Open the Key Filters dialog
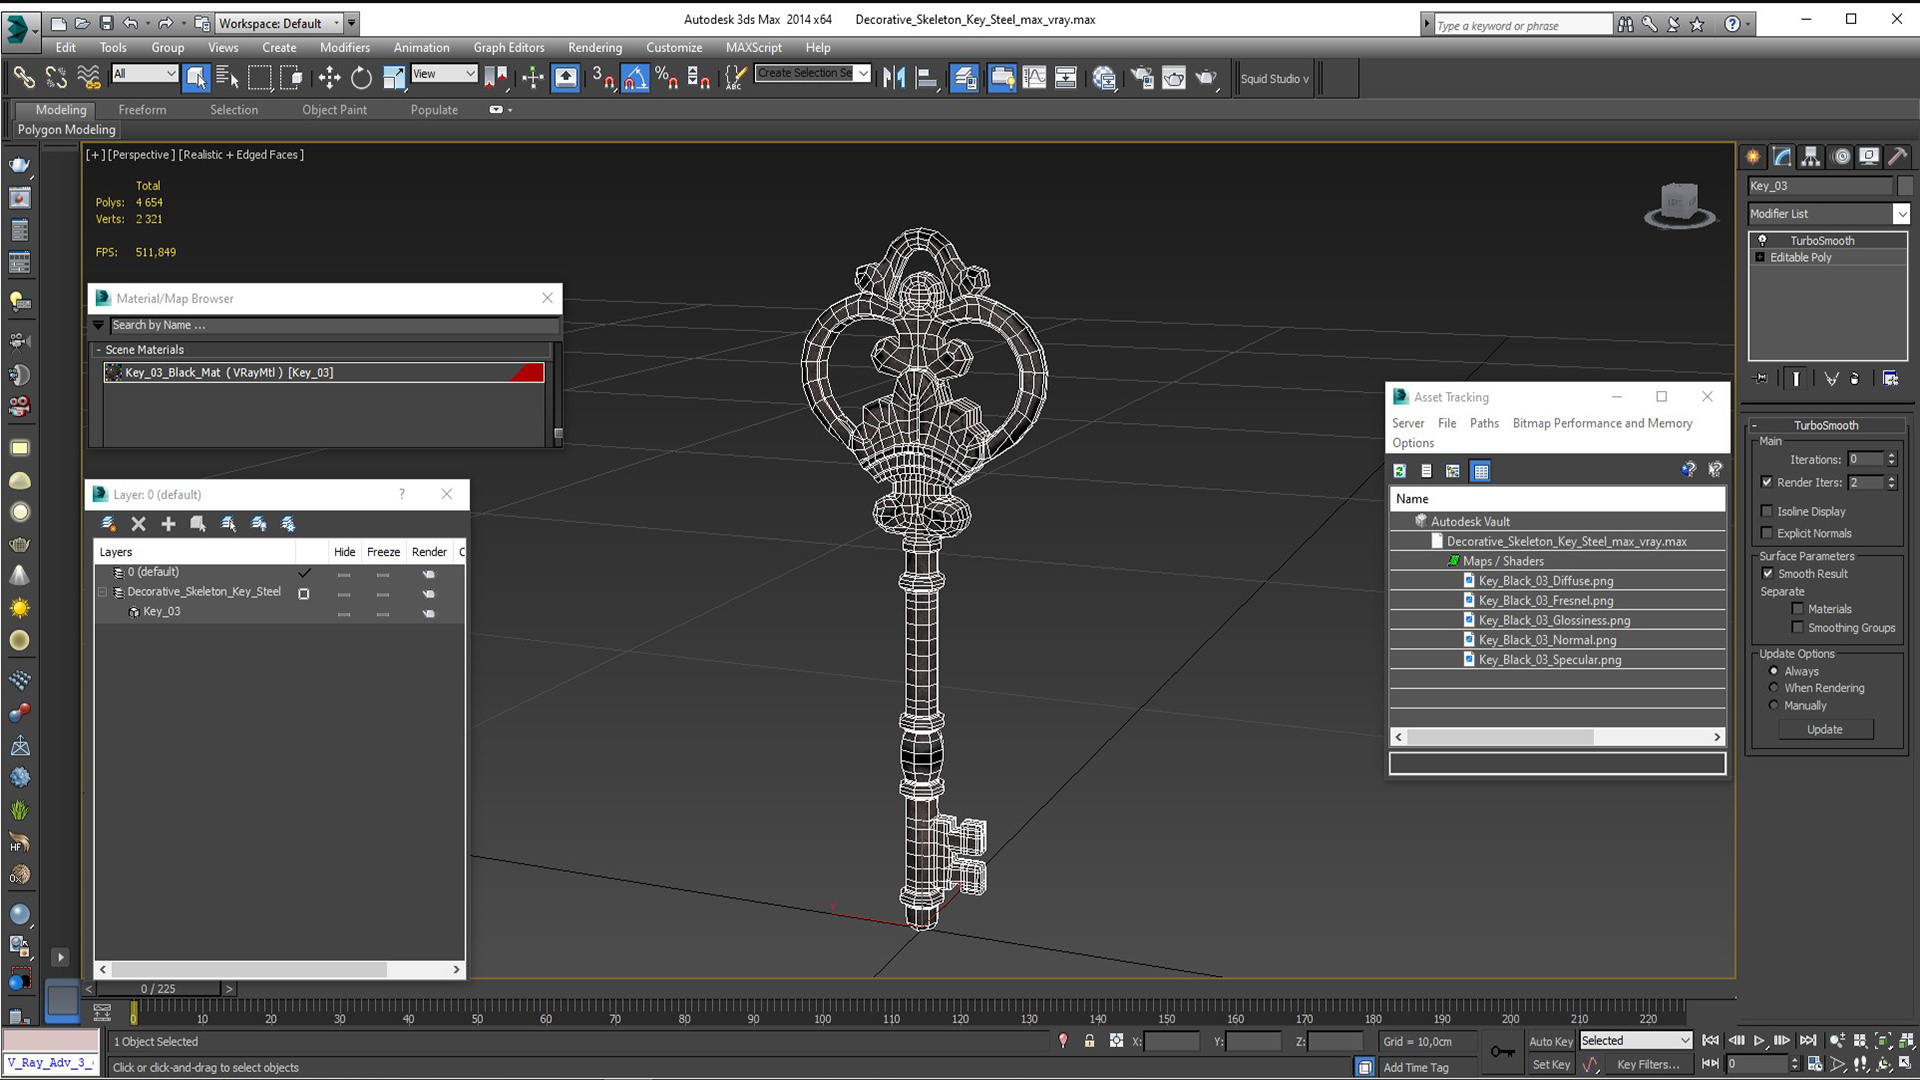1920x1080 pixels. coord(1648,1065)
